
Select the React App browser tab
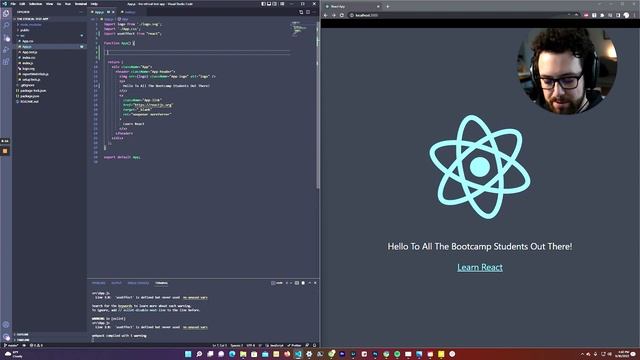tap(352, 7)
